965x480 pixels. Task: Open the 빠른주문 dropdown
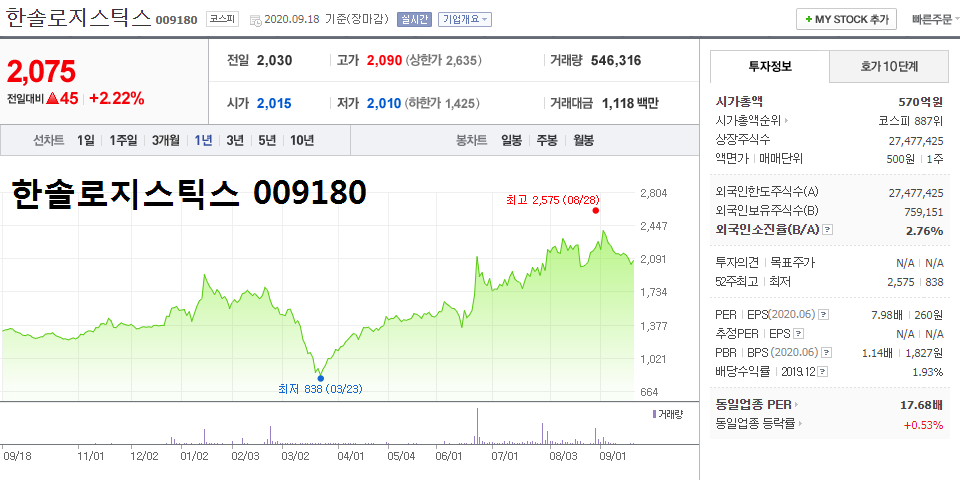(936, 20)
